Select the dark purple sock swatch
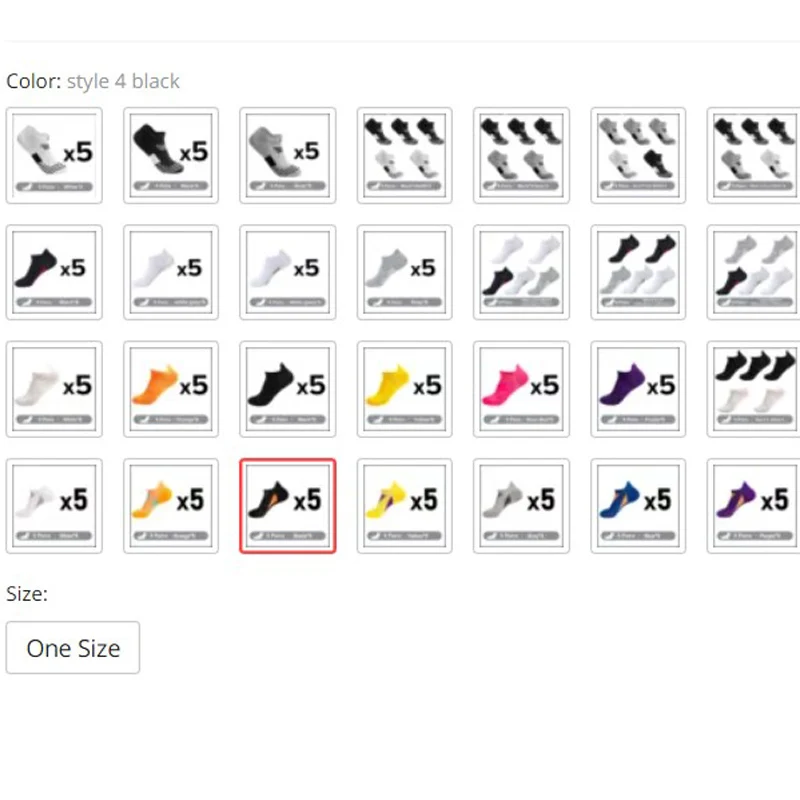Viewport: 800px width, 800px height. coord(637,388)
